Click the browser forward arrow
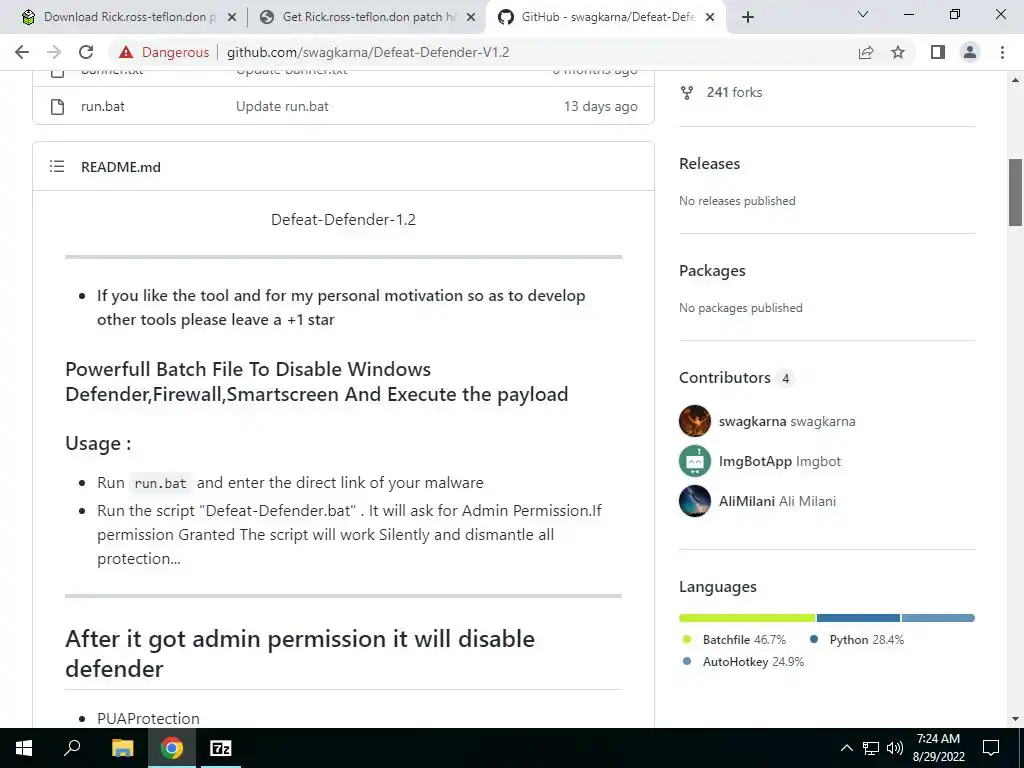This screenshot has height=768, width=1024. pyautogui.click(x=54, y=52)
